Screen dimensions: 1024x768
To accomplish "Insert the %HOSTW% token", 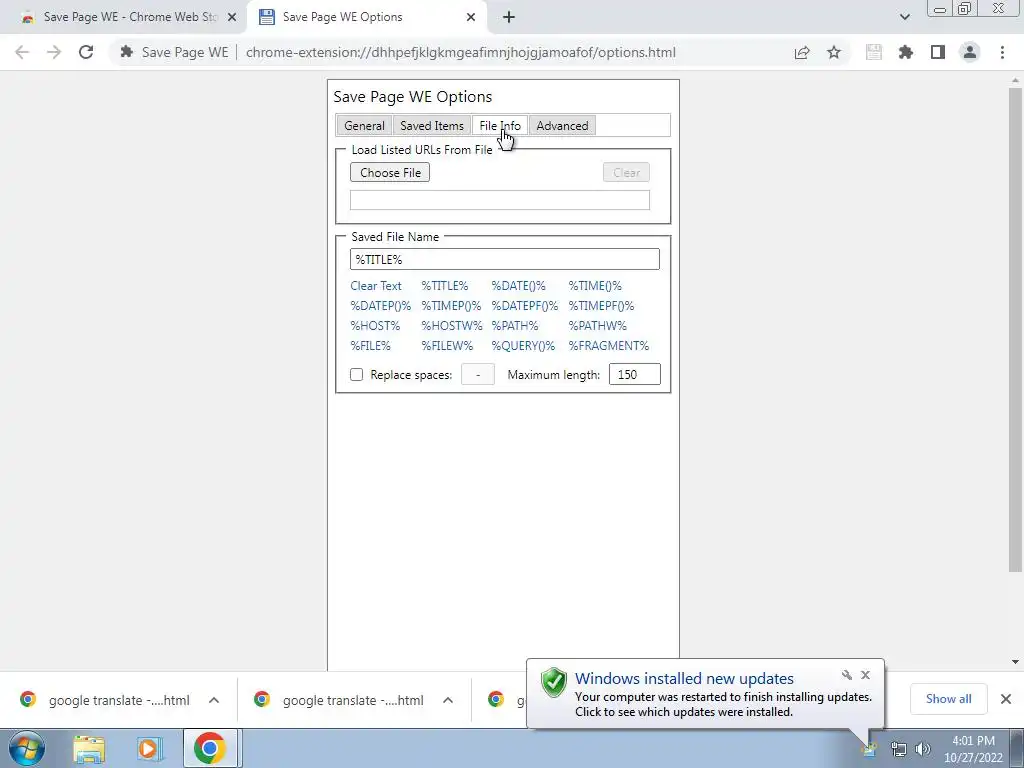I will (x=452, y=325).
